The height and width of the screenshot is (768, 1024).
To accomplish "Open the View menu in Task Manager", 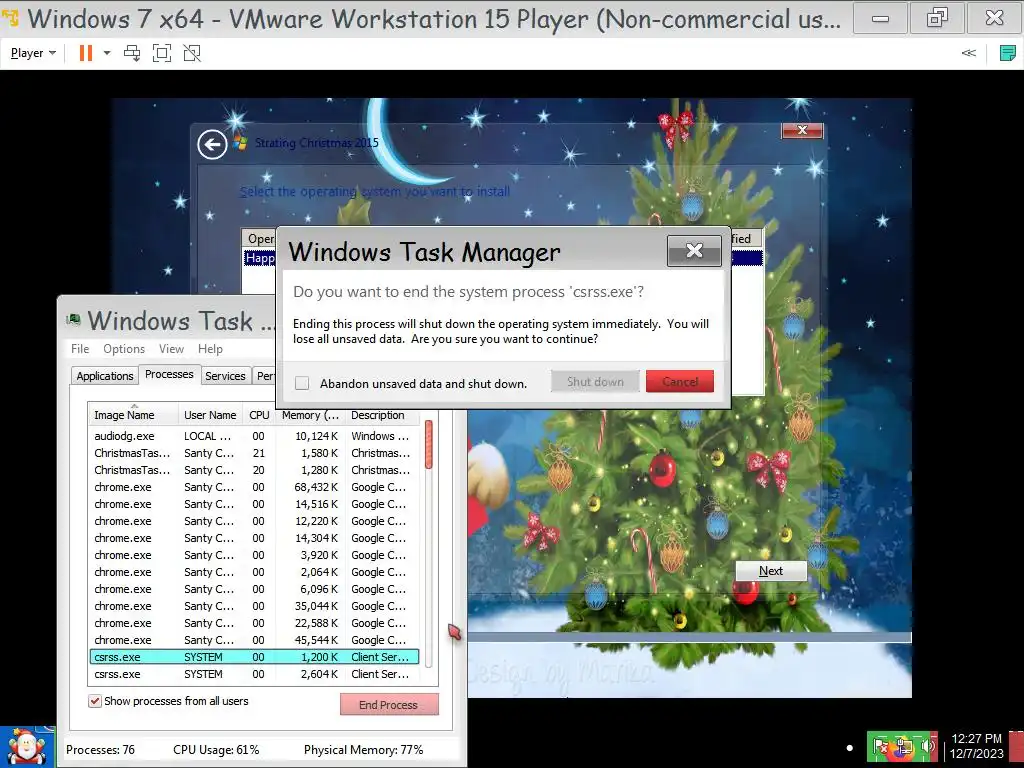I will click(x=171, y=349).
